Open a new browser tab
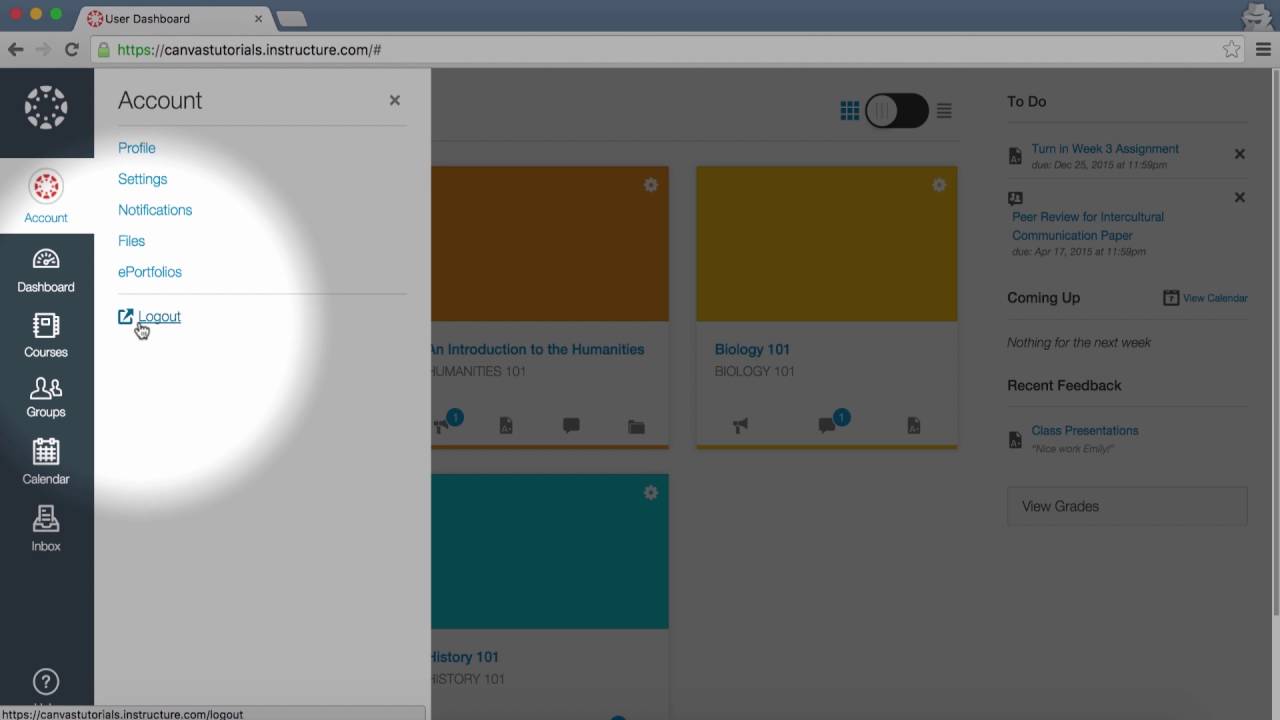 pyautogui.click(x=291, y=19)
